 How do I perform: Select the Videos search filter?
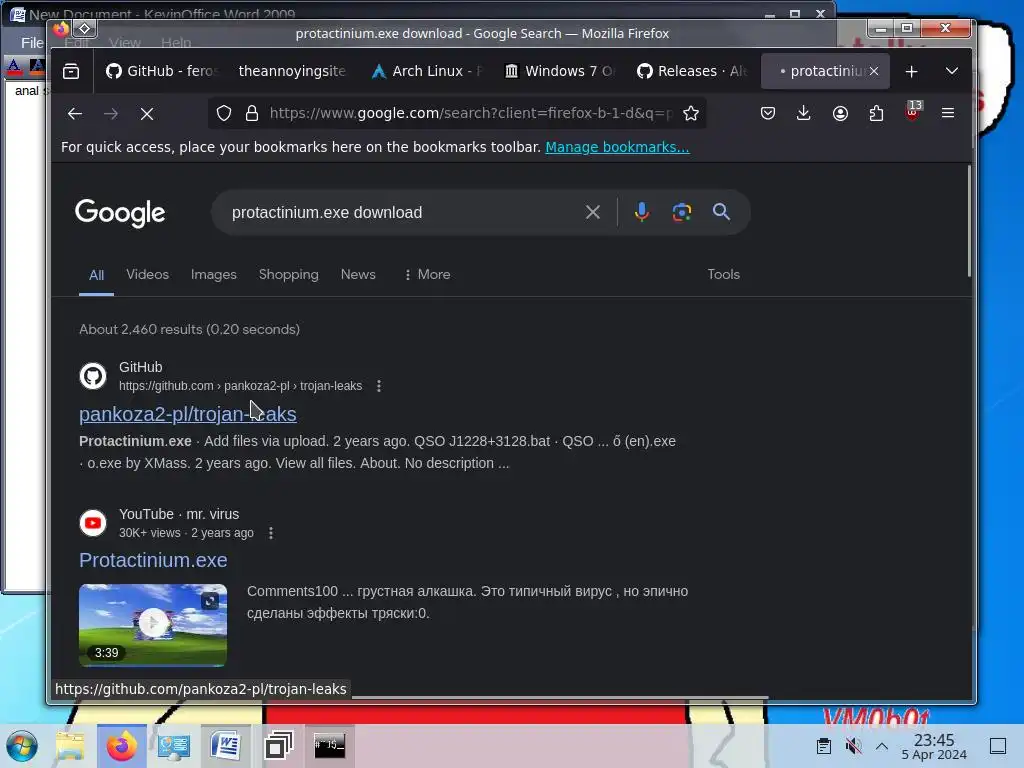pos(148,275)
